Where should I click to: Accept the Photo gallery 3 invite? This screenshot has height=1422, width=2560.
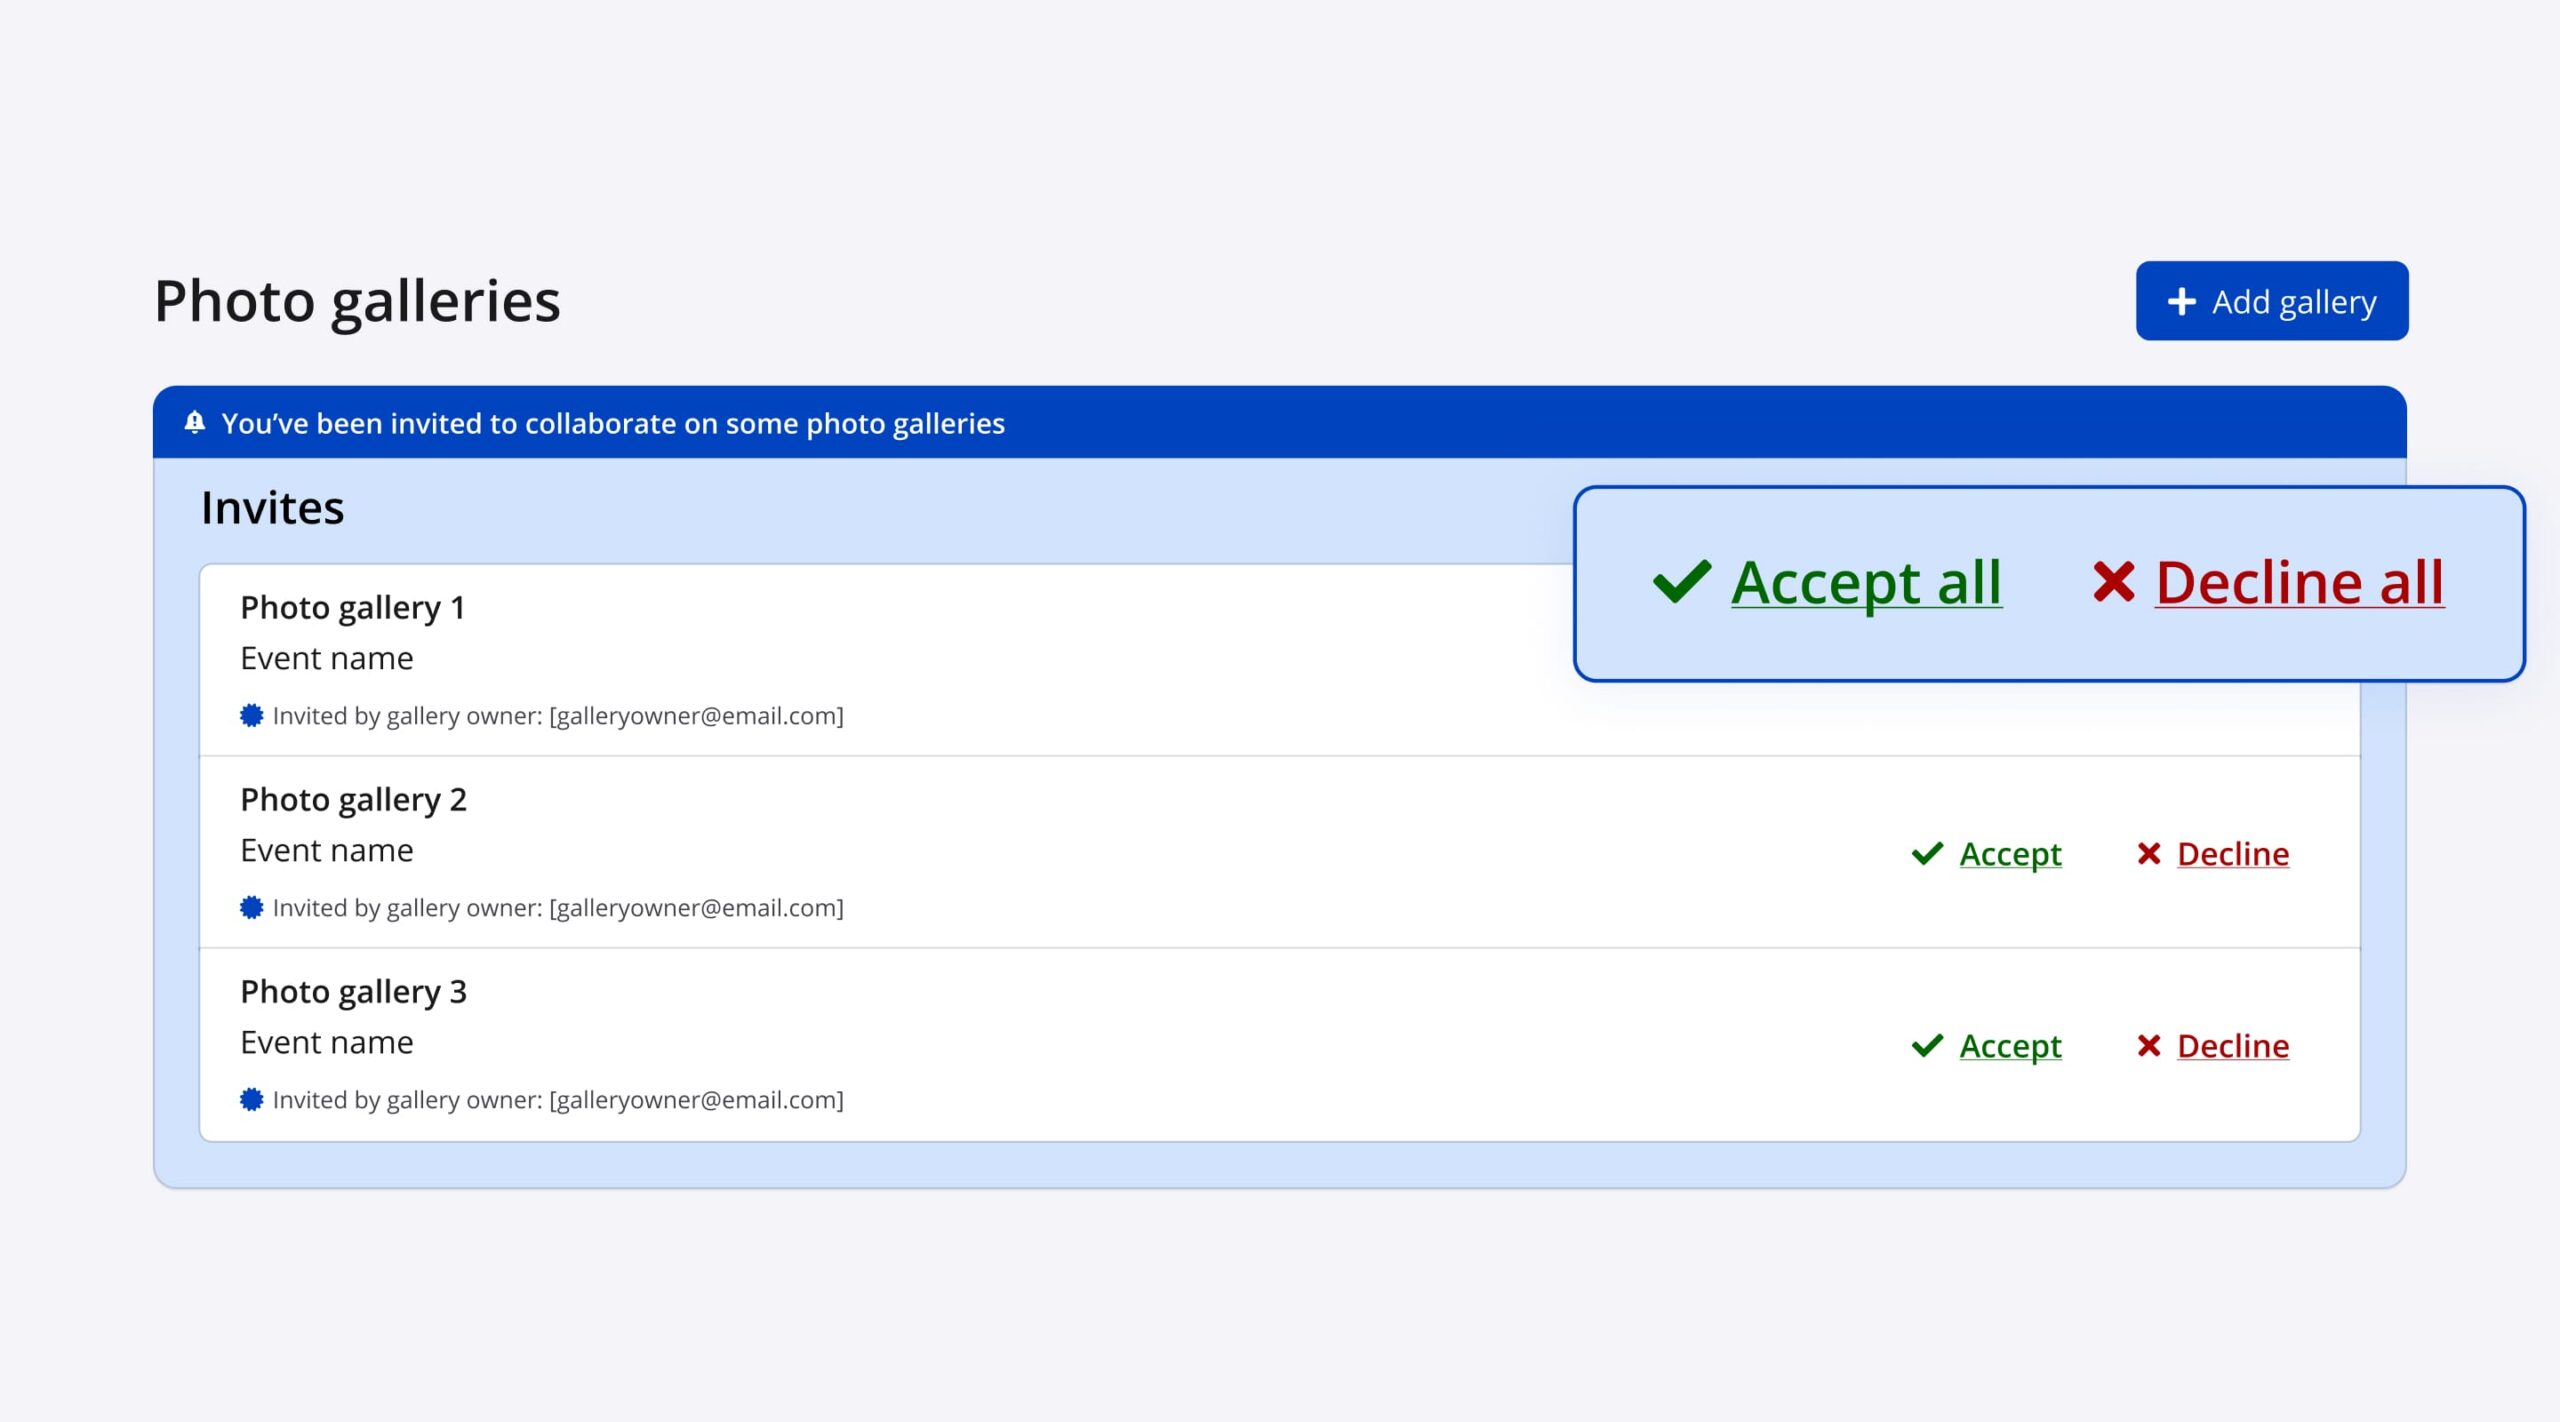pyautogui.click(x=2010, y=1046)
